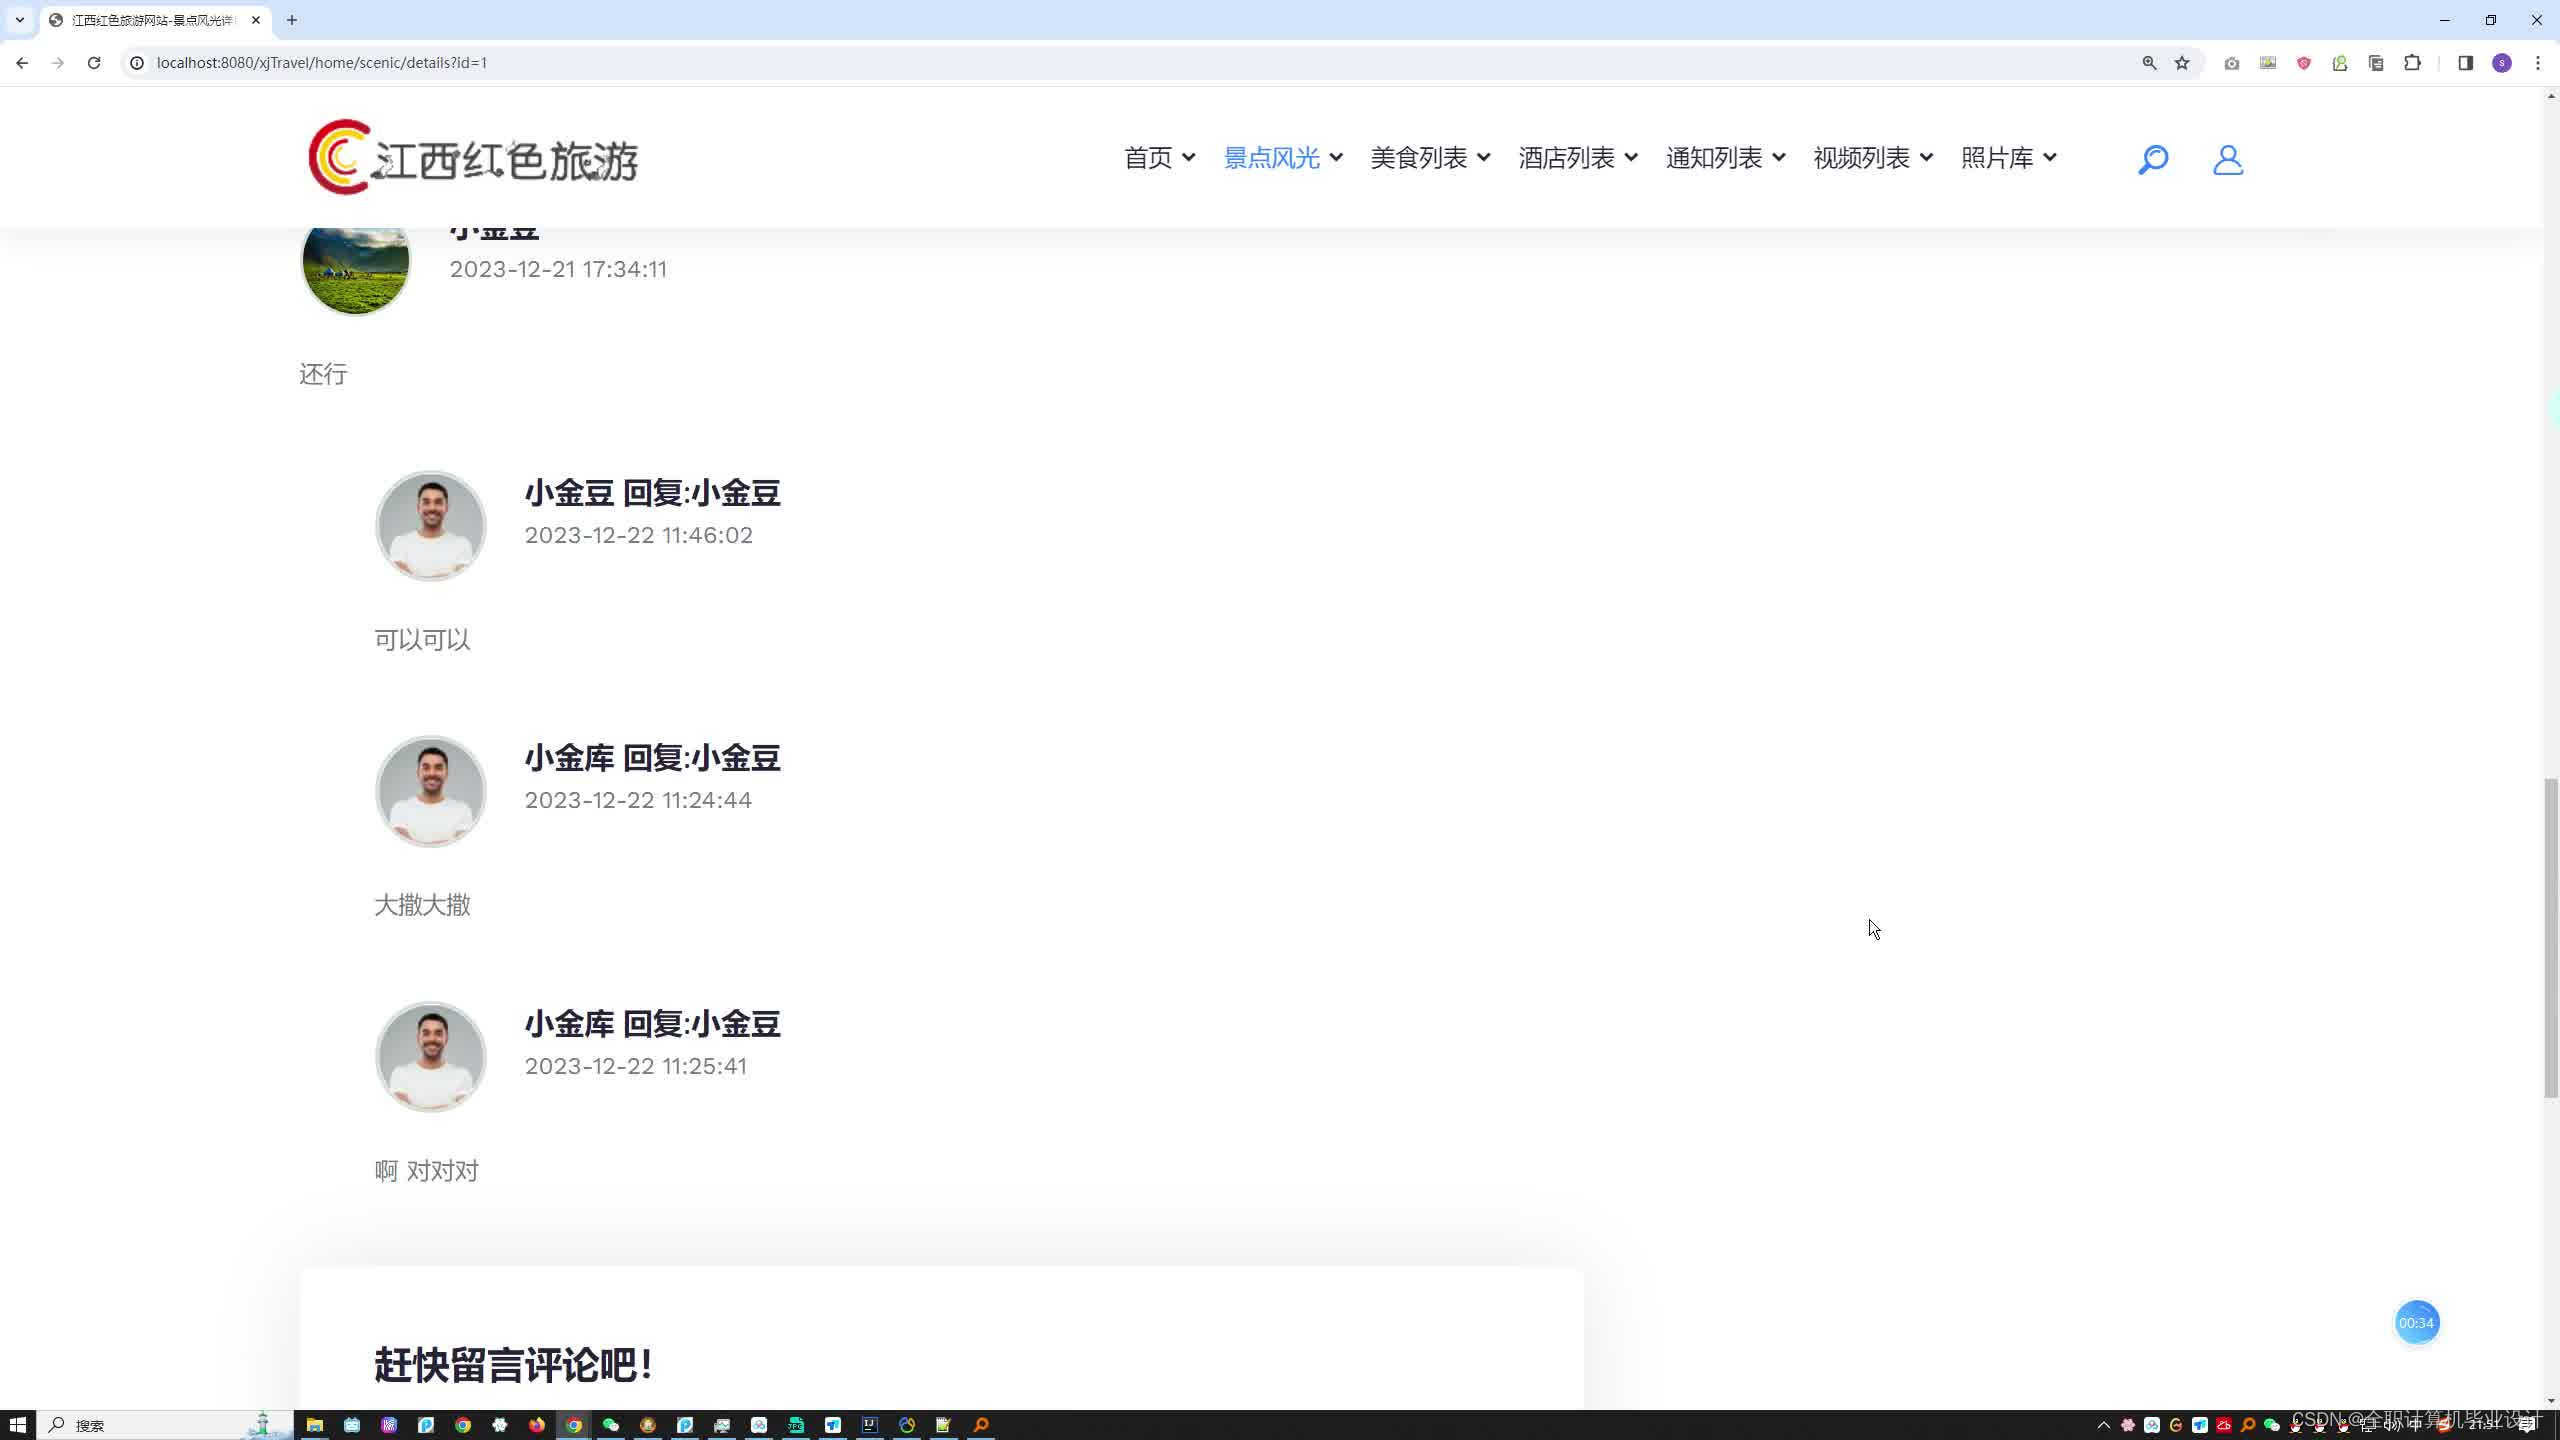Open the user profile icon

[x=2227, y=159]
